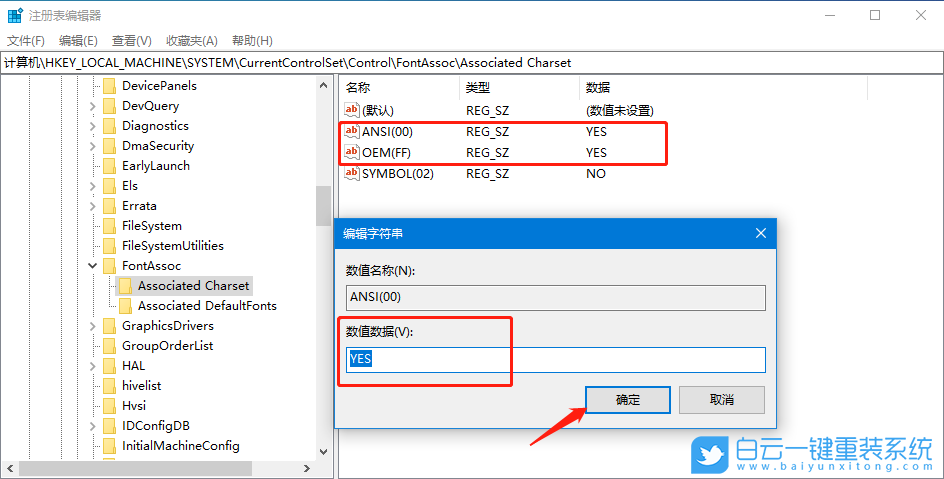Select the SYMBOL(02) value name
This screenshot has height=479, width=944.
tap(397, 173)
